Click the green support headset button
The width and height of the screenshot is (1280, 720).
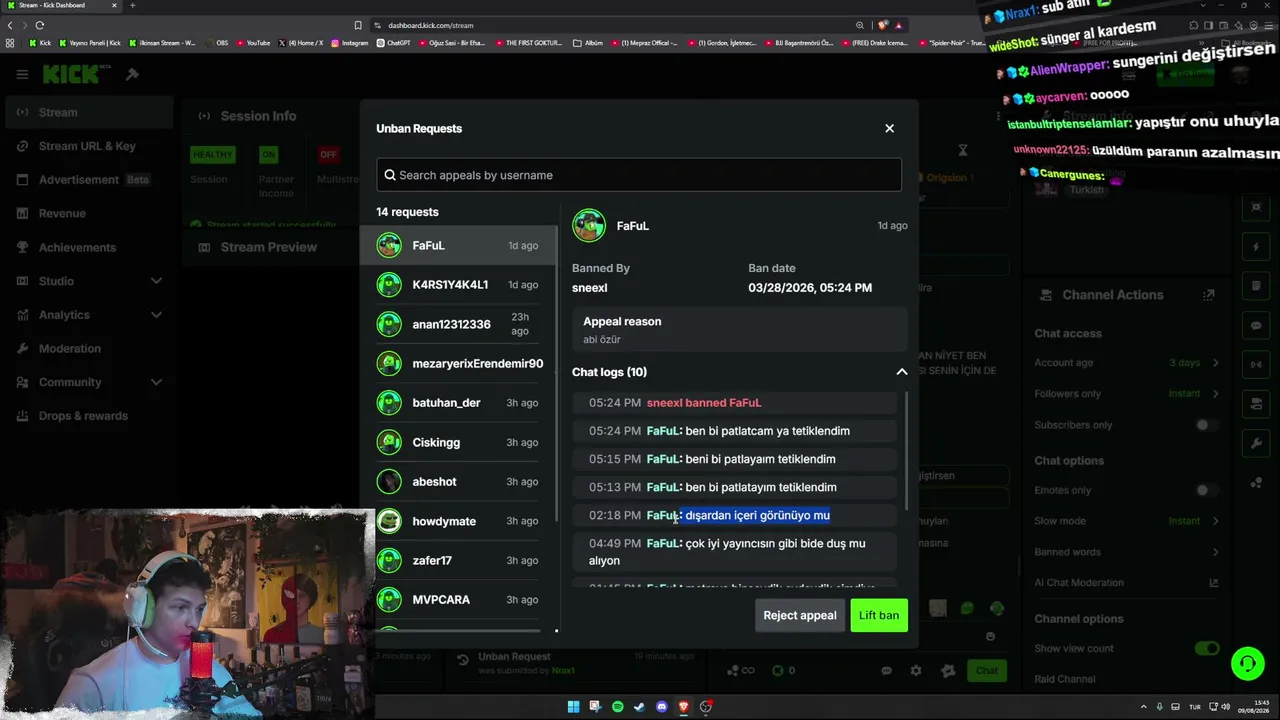coord(1247,664)
